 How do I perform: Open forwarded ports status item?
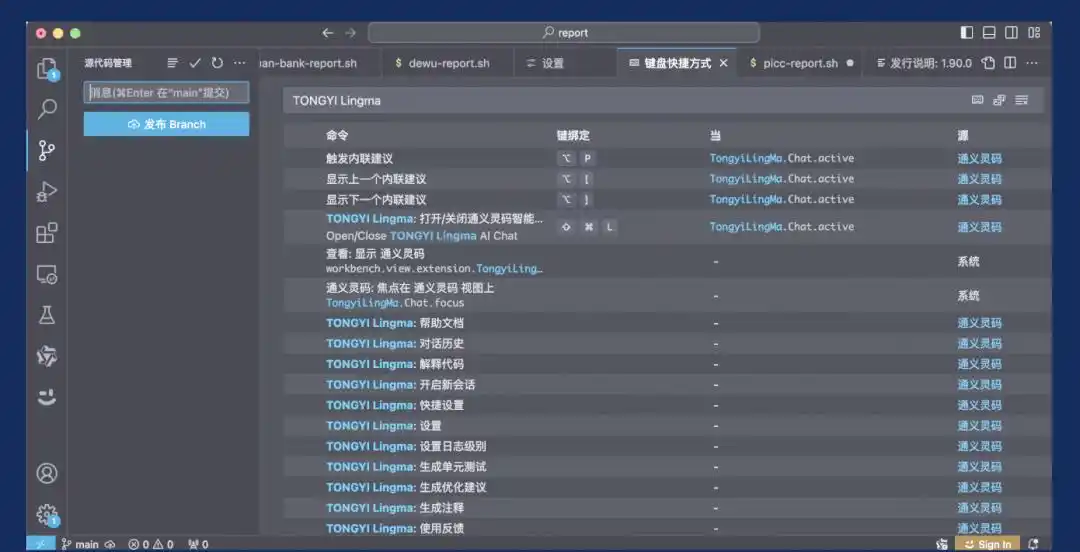coord(198,544)
